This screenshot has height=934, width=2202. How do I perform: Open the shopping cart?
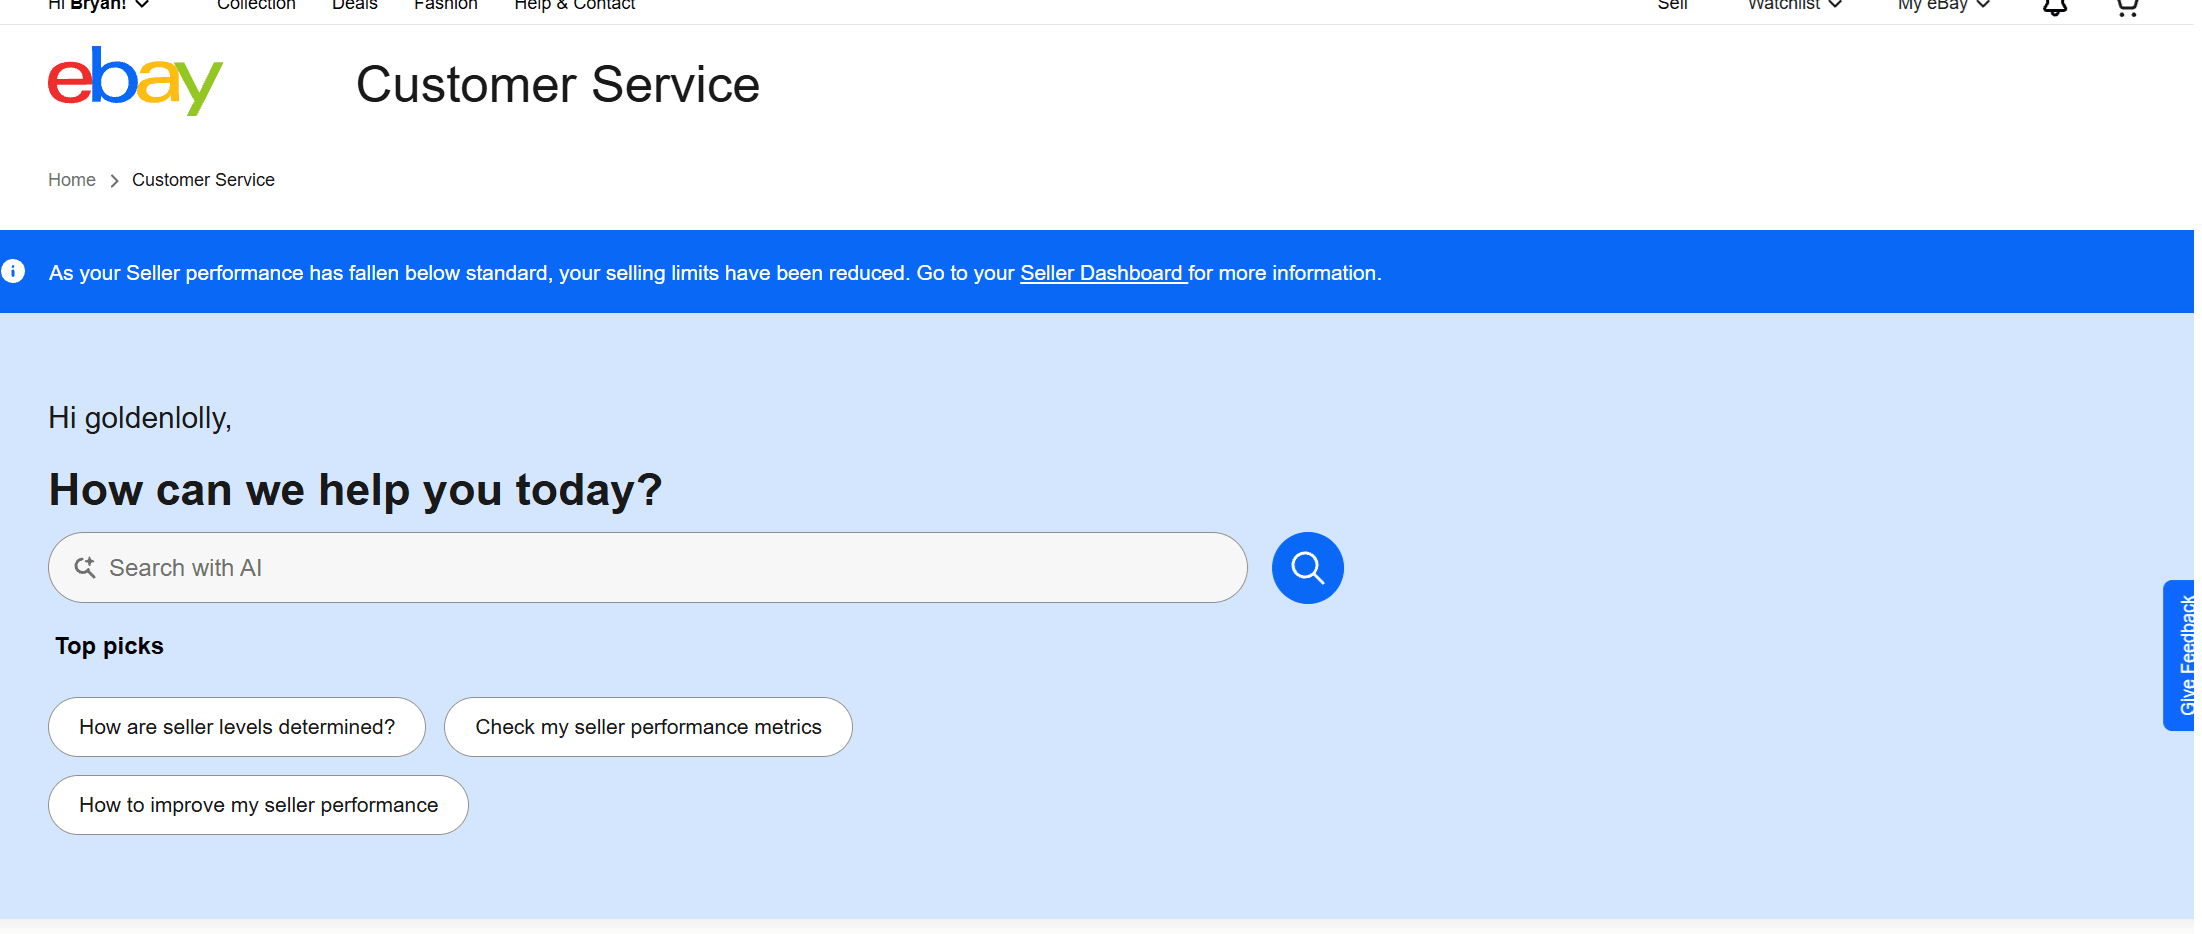2127,6
